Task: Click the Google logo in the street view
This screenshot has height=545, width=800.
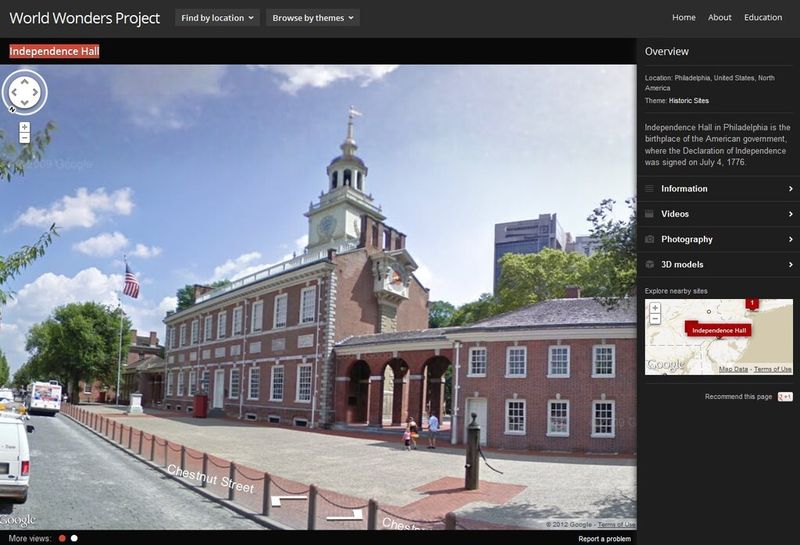Action: click(18, 520)
